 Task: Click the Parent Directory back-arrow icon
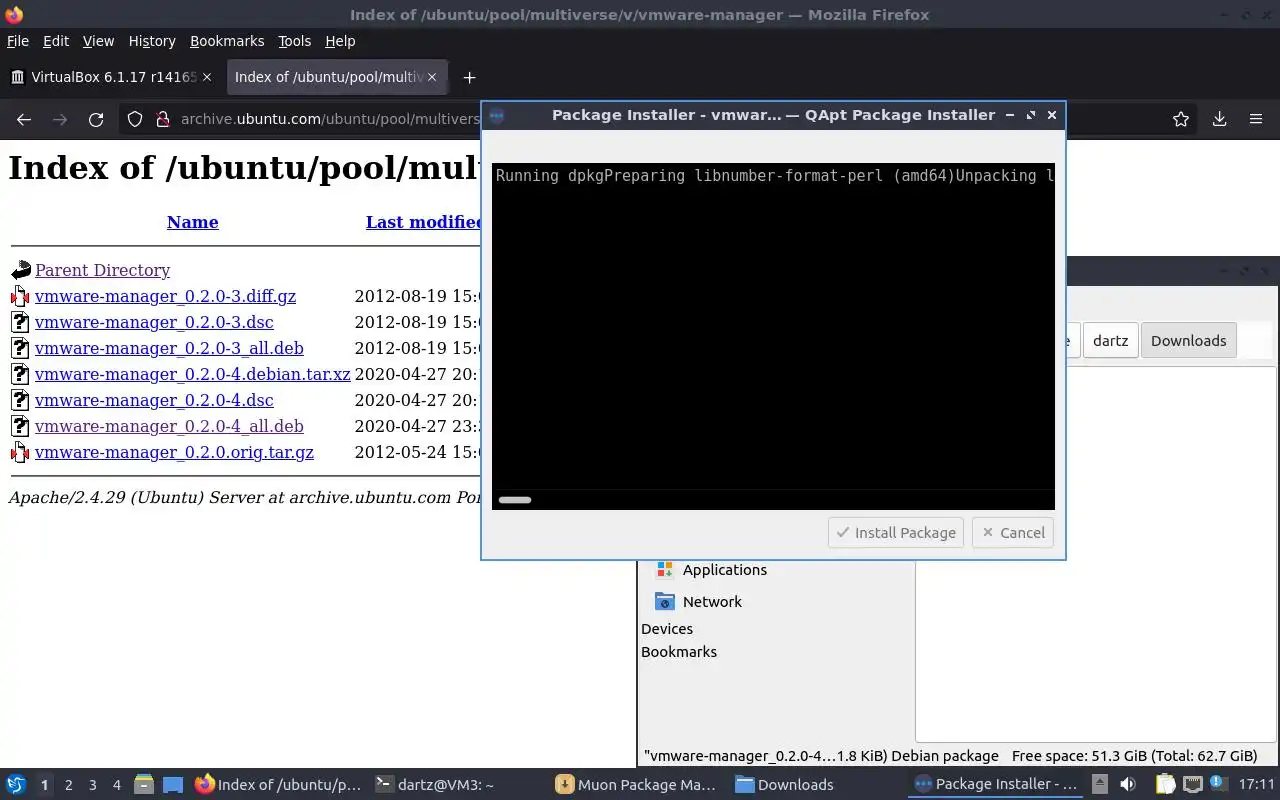tap(20, 270)
